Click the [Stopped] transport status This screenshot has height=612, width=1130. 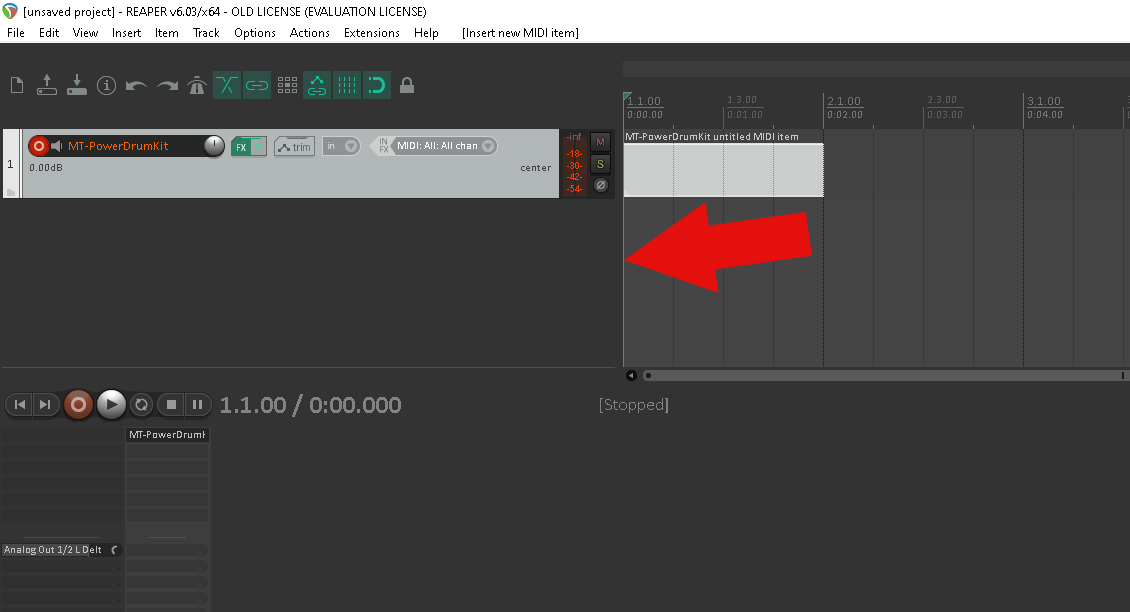click(633, 405)
